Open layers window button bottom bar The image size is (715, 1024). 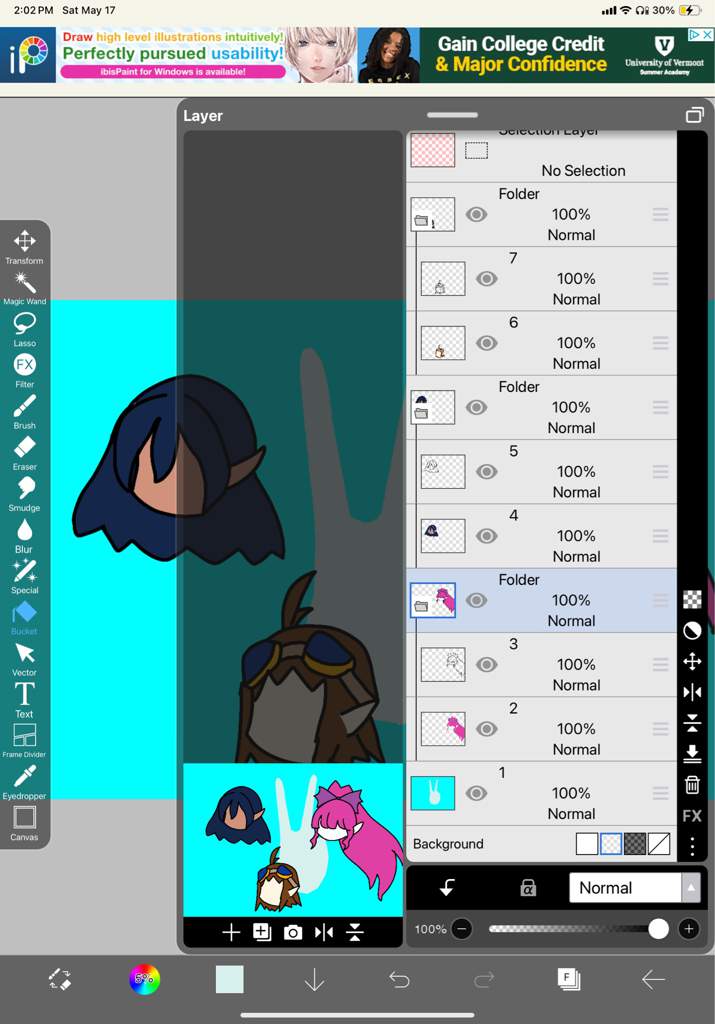[x=569, y=979]
